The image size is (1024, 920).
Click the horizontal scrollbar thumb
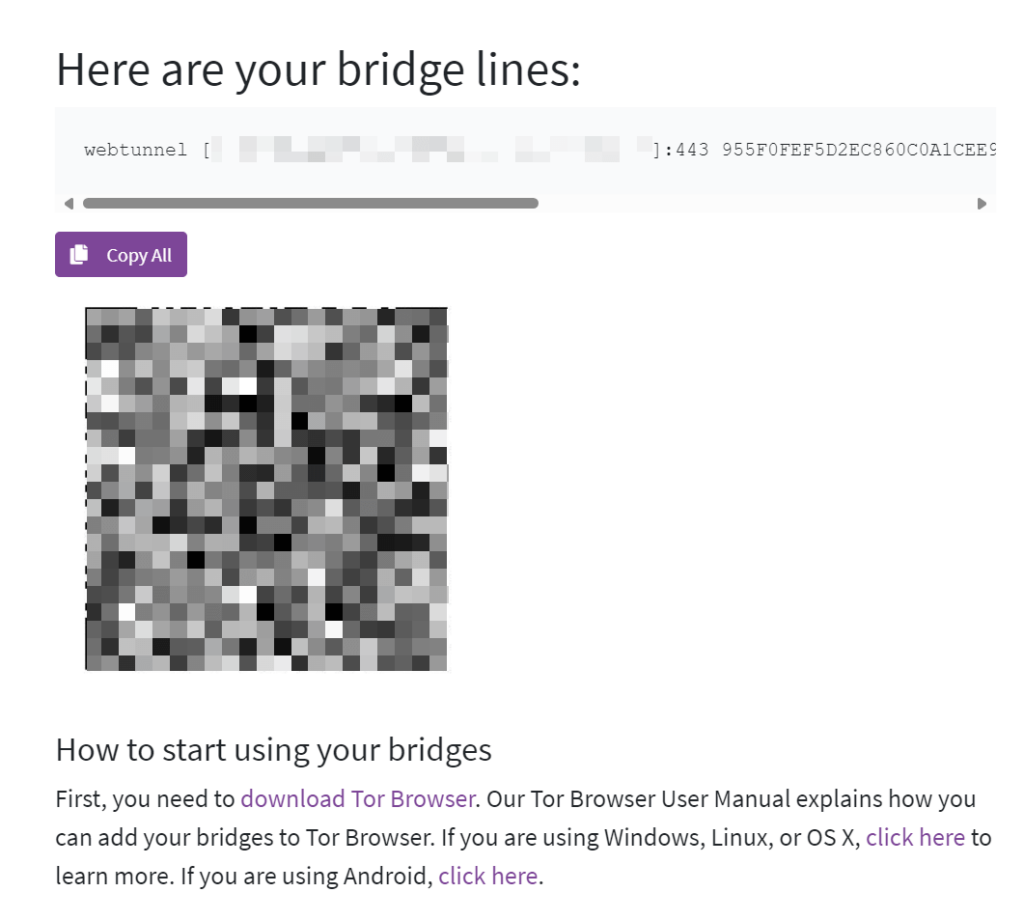(x=310, y=203)
